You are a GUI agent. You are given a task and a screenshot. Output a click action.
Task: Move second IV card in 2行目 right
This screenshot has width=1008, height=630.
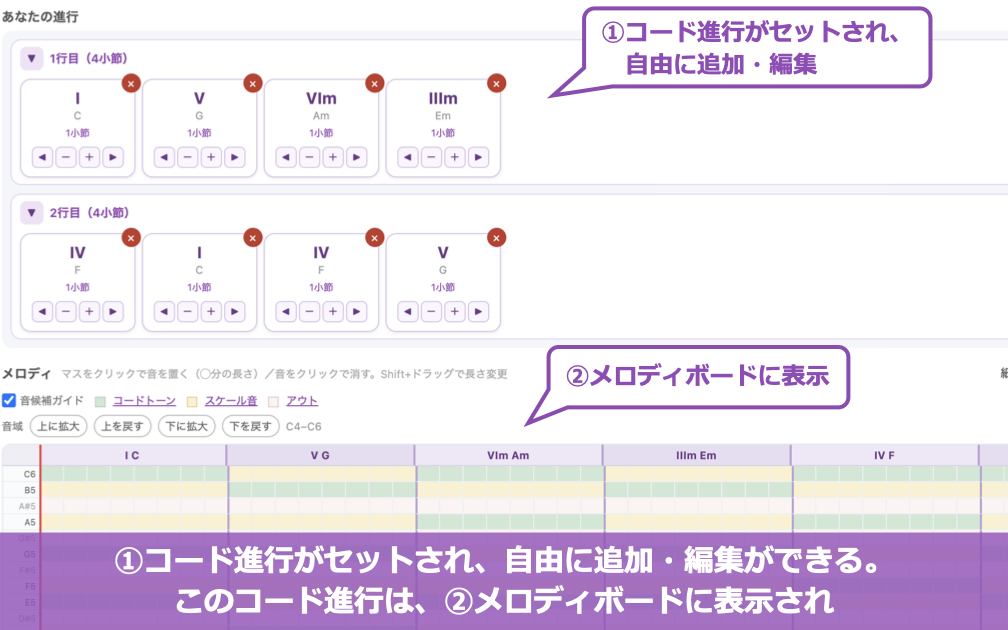(357, 312)
